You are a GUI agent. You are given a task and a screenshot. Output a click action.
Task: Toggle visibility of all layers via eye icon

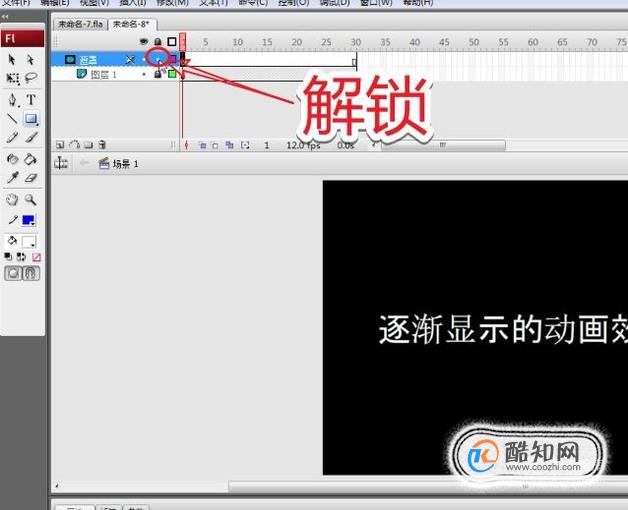tap(143, 41)
